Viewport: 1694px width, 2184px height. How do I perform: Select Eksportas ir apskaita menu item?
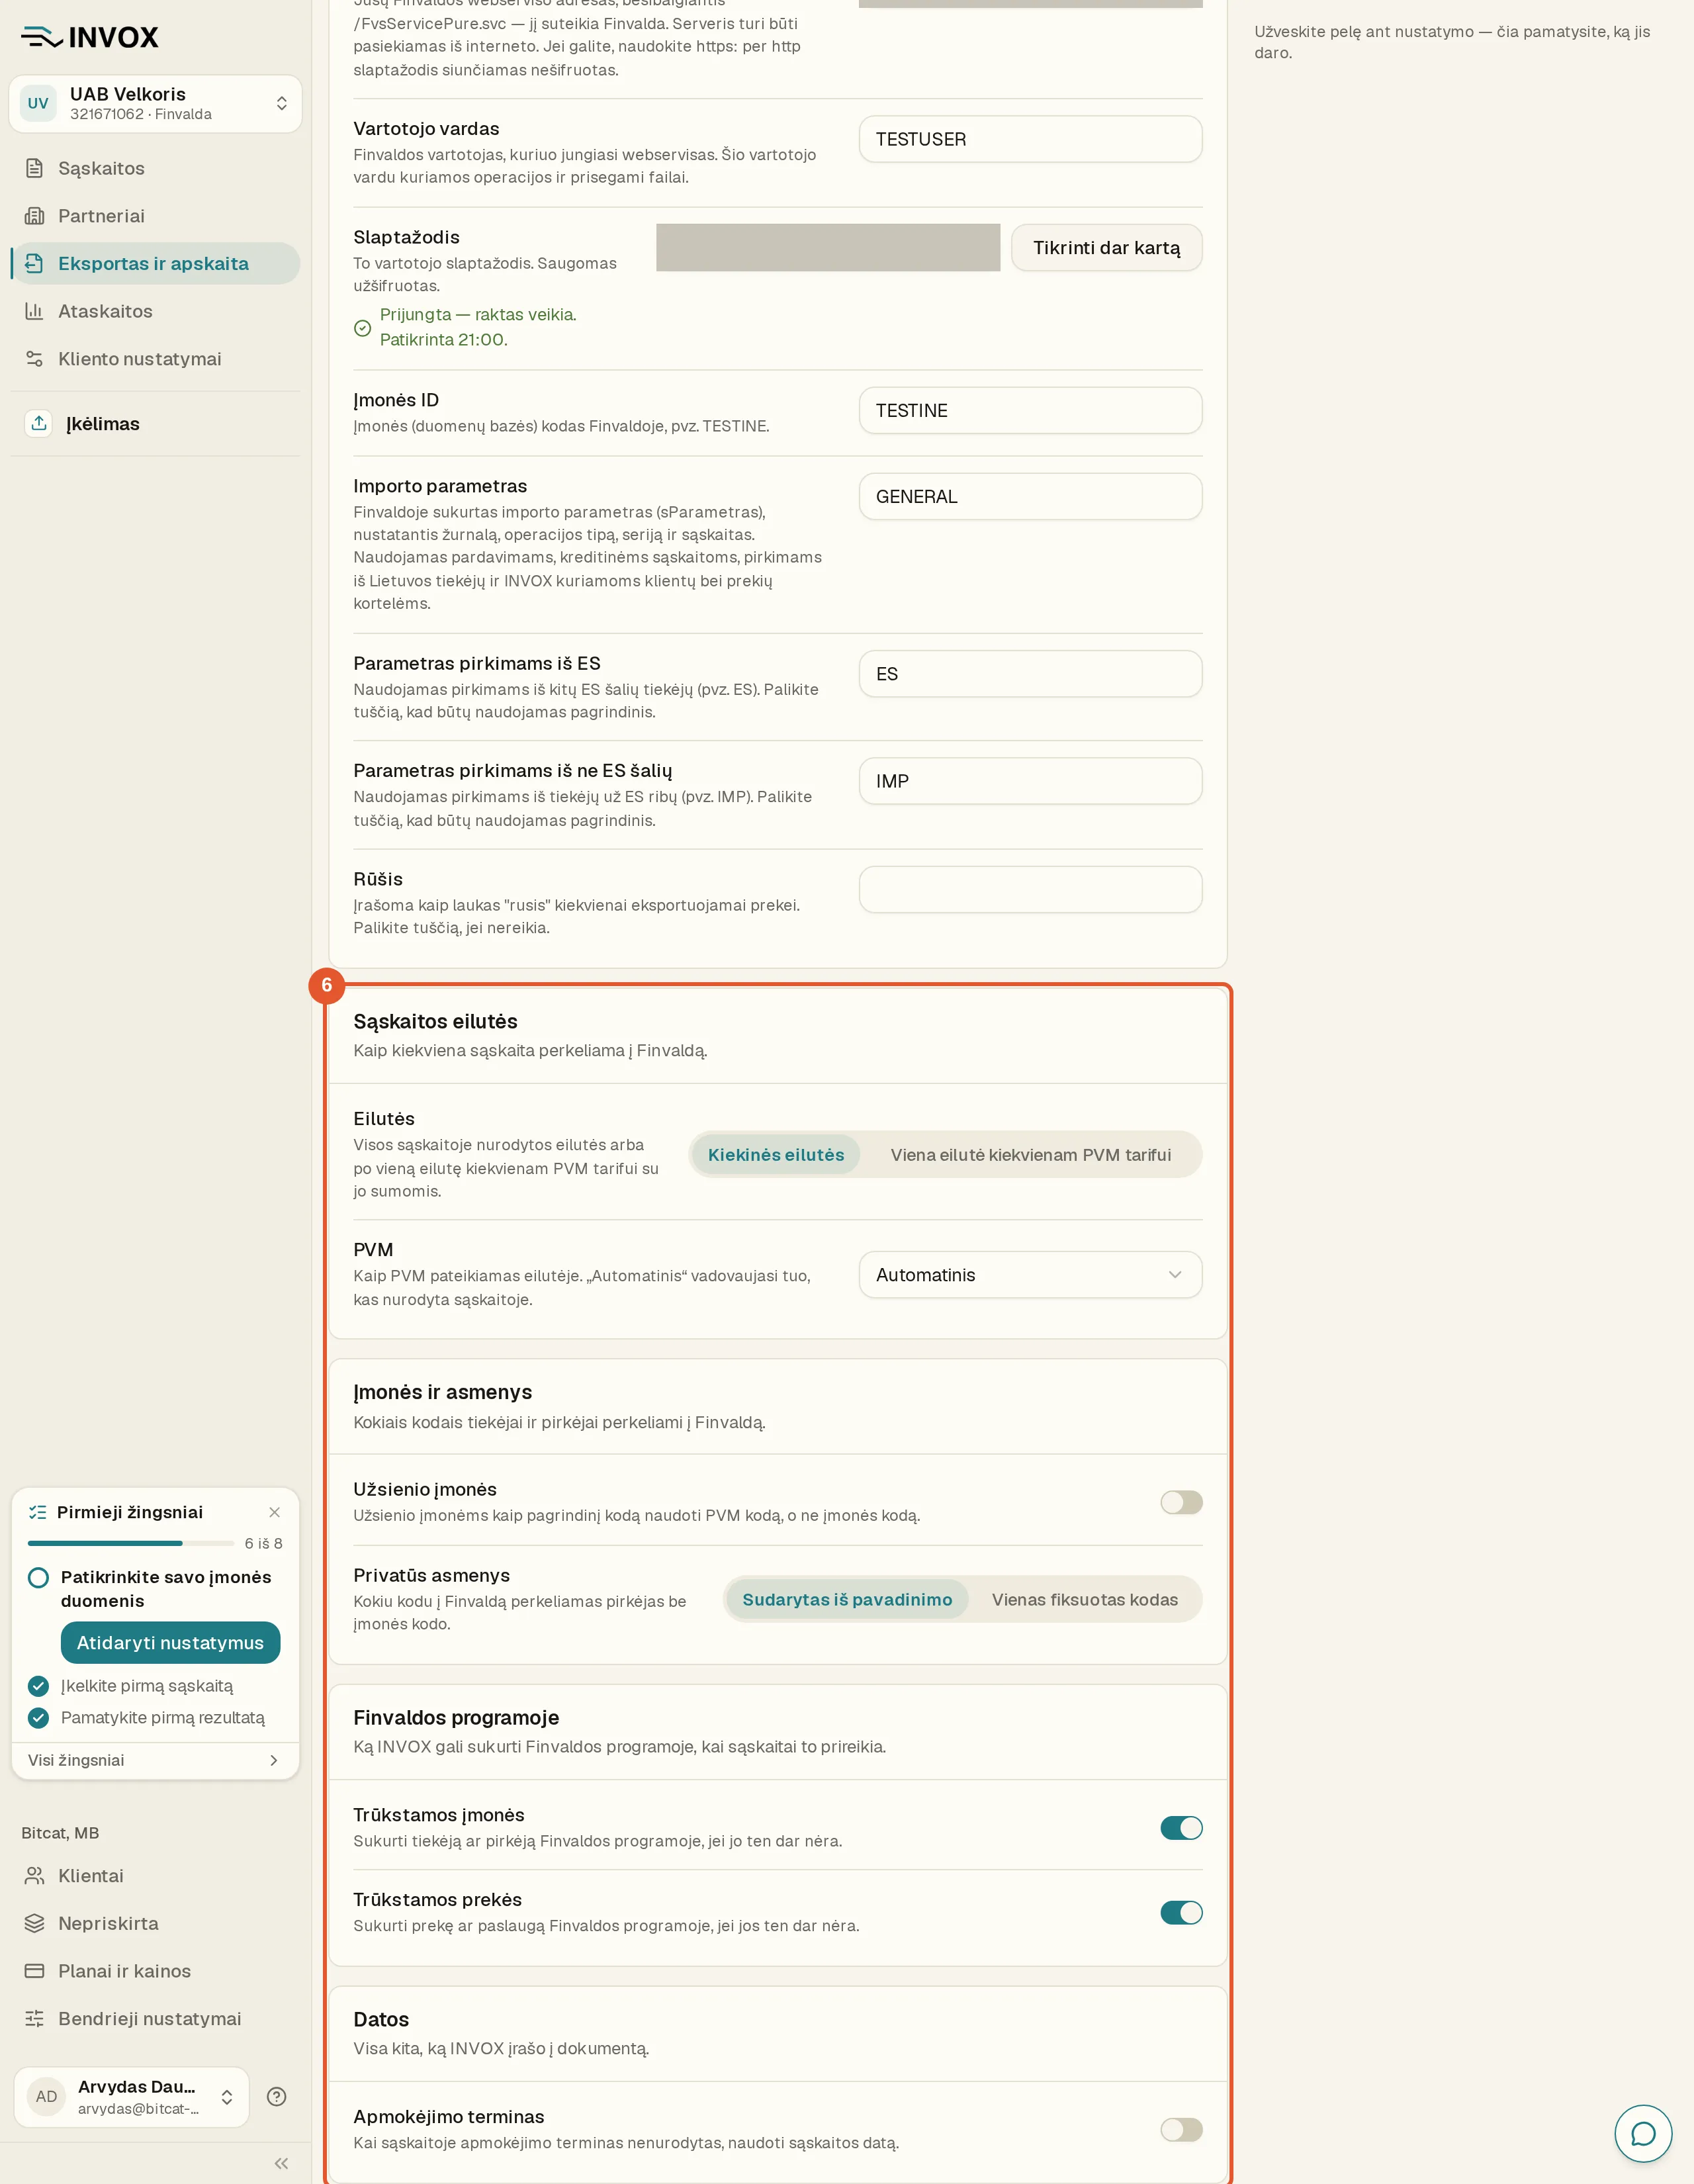click(155, 263)
